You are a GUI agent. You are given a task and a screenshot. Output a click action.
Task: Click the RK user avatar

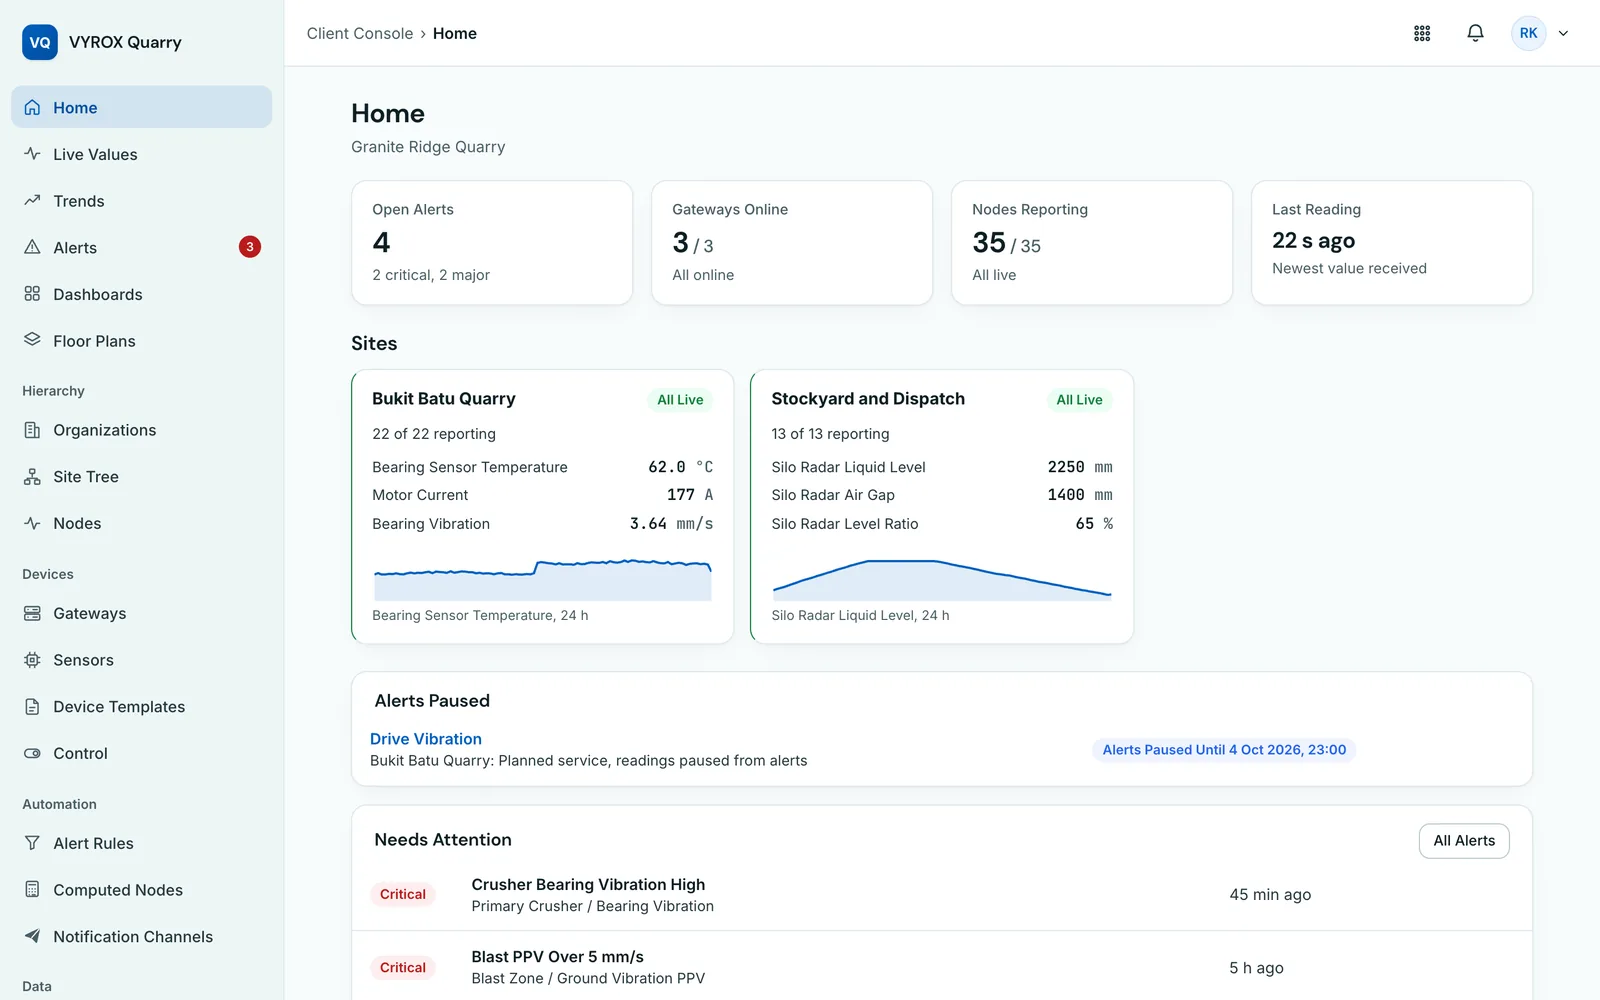point(1528,33)
